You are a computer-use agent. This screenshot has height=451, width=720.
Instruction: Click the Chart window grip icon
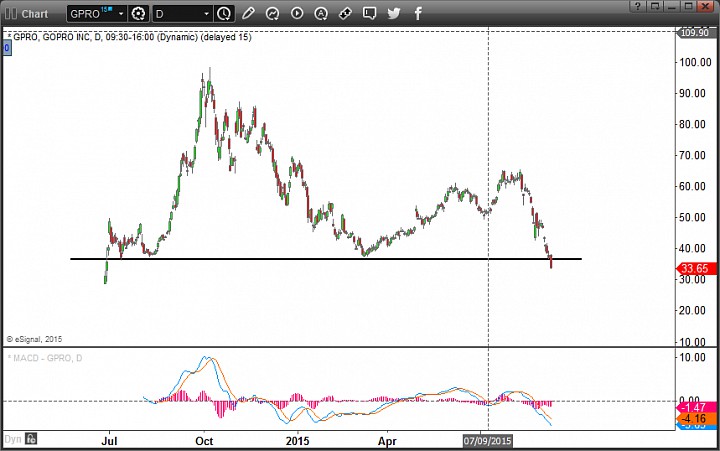[10, 14]
